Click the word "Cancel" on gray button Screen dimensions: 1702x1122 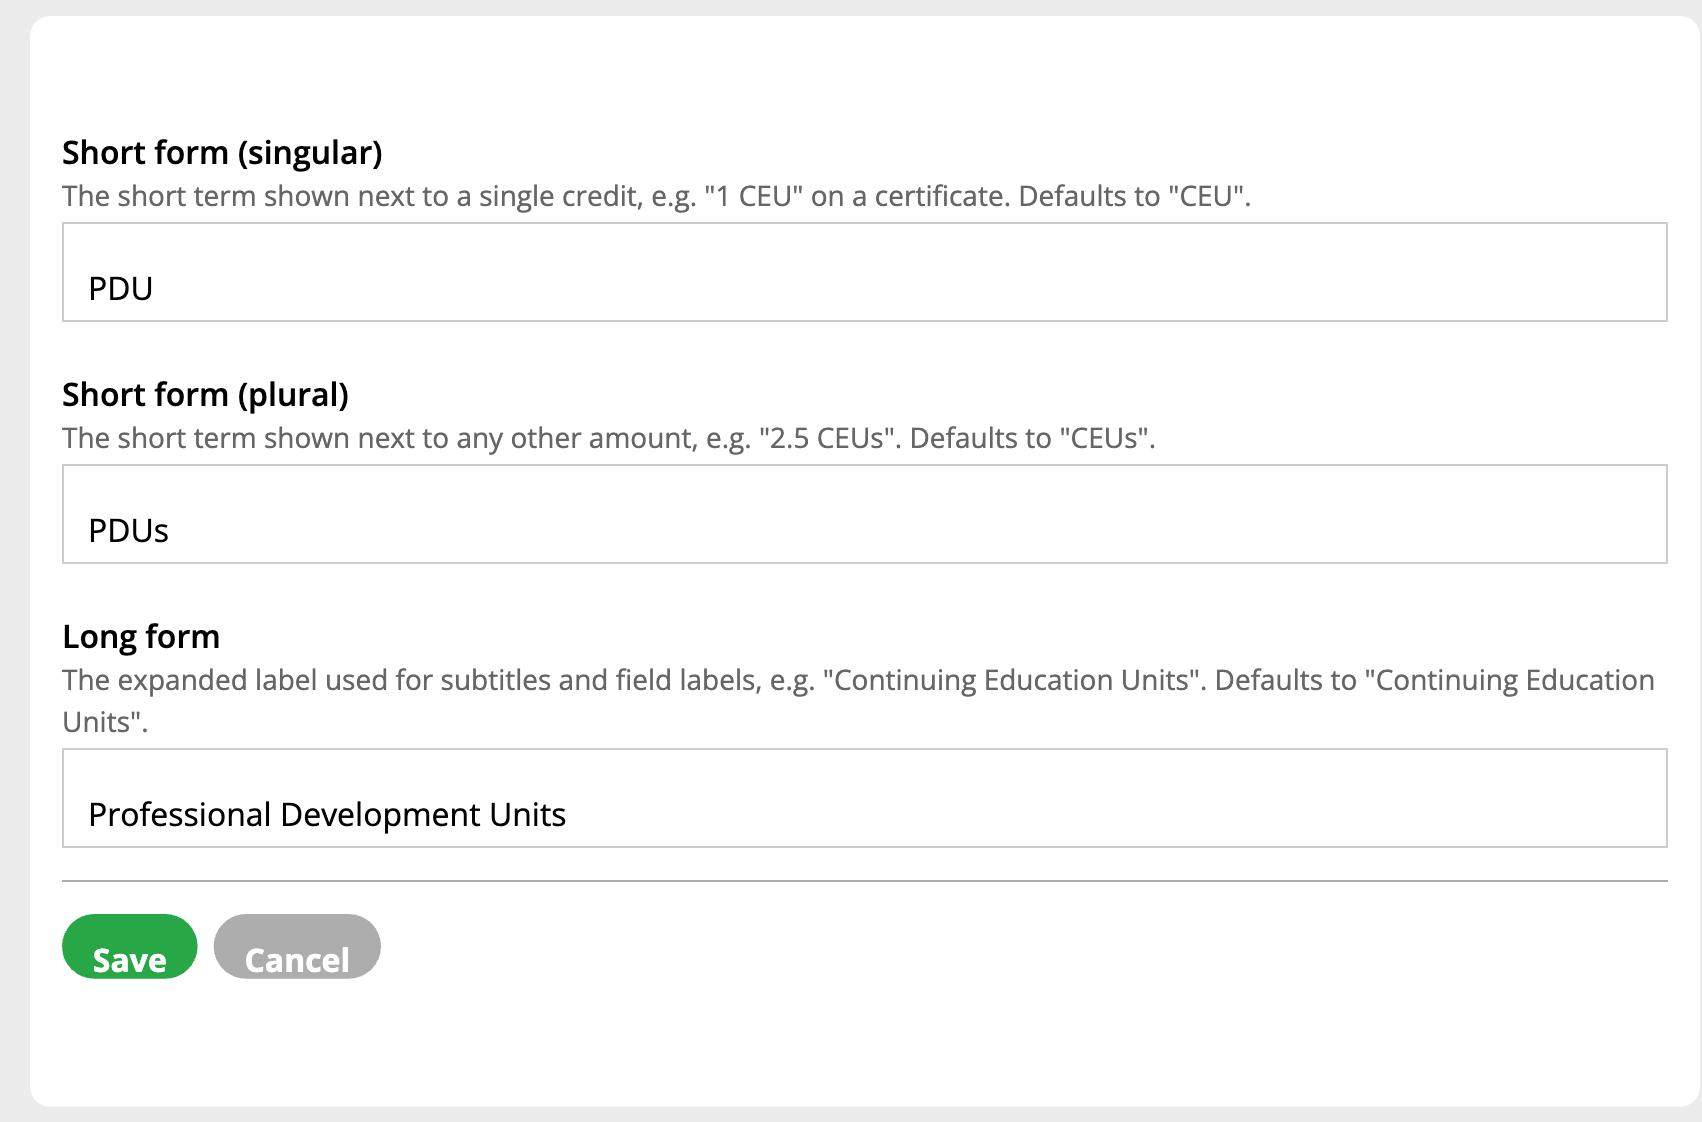[x=297, y=960]
